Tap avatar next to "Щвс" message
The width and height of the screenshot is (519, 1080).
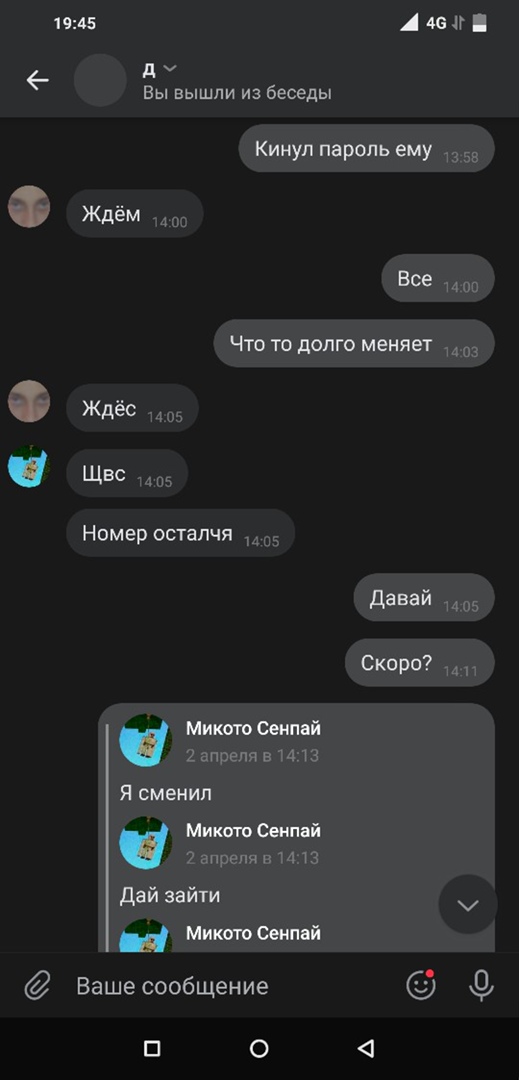coord(29,466)
